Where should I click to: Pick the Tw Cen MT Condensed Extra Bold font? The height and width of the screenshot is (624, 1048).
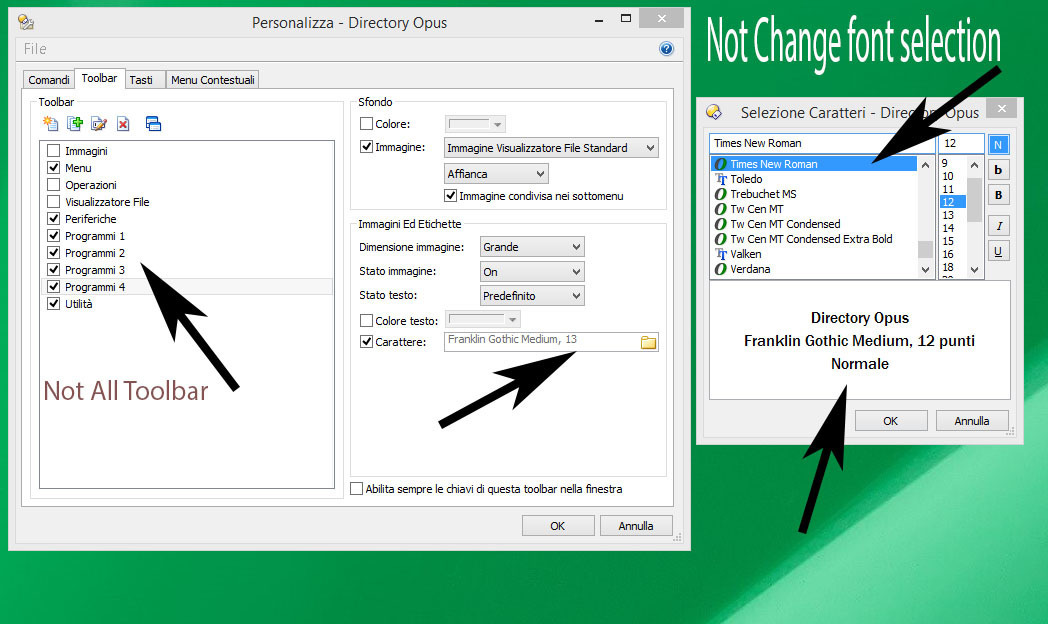pyautogui.click(x=813, y=239)
